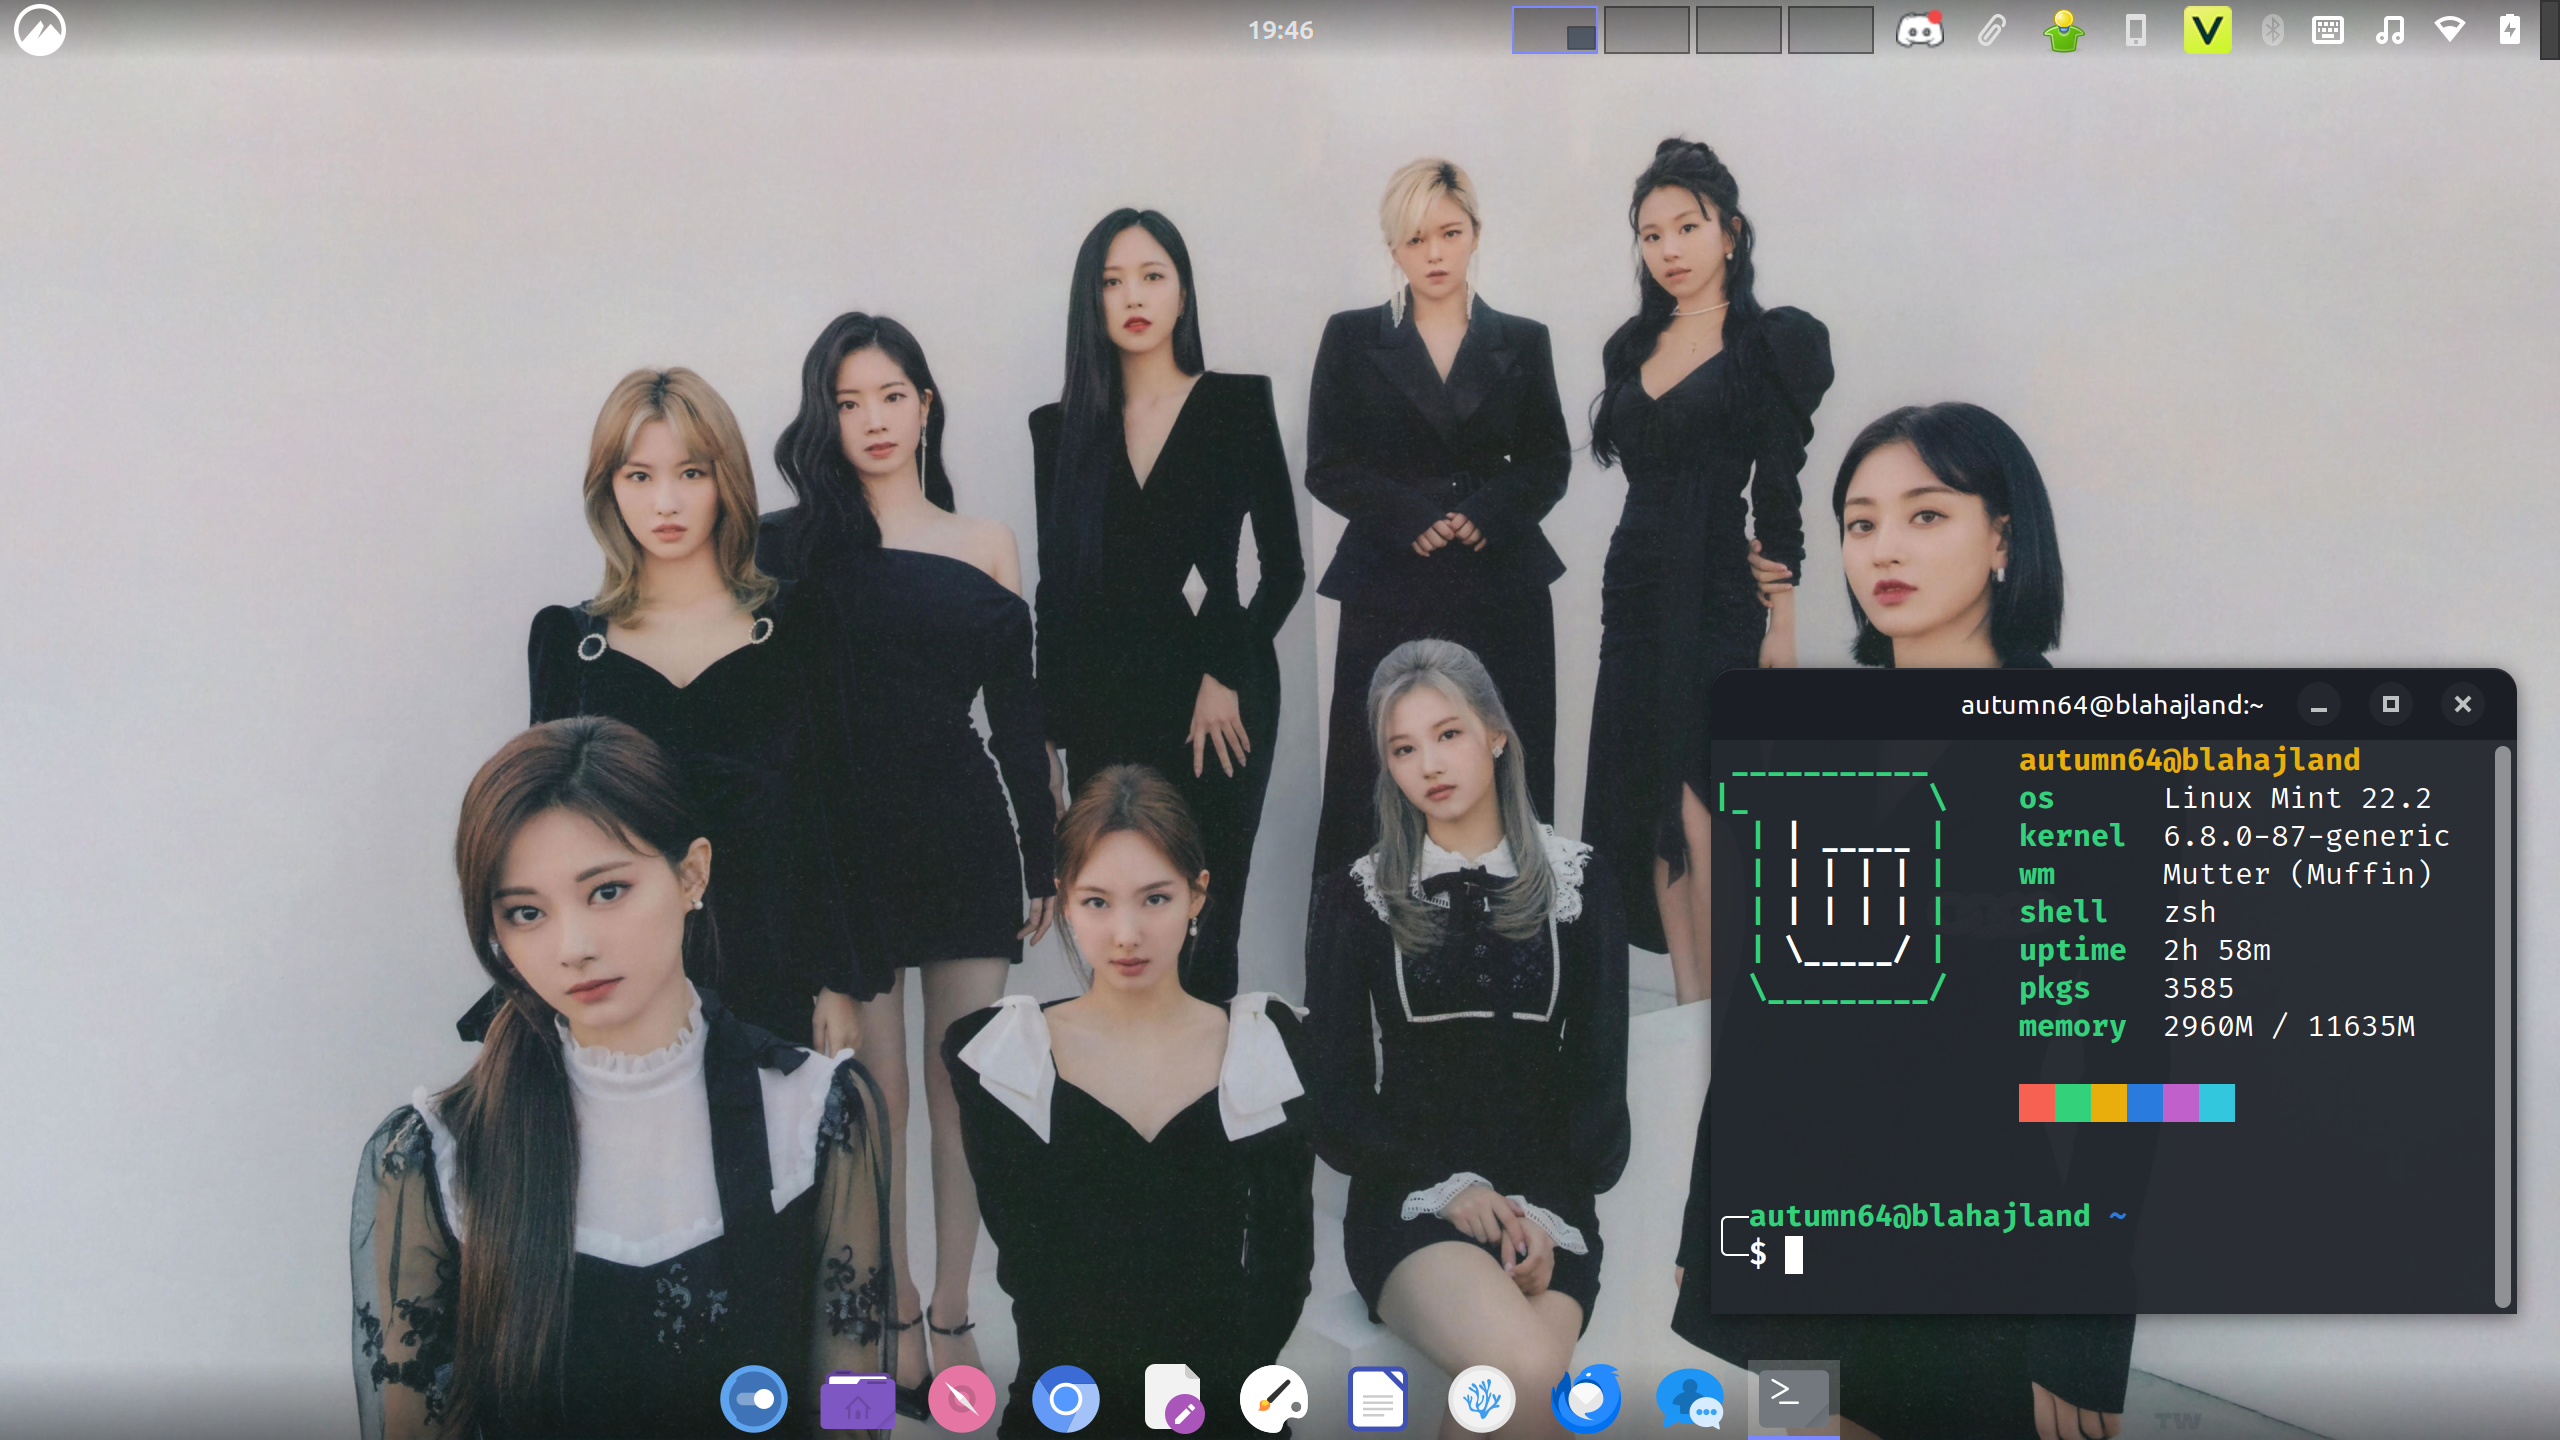Expand the battery power indicator menu
This screenshot has width=2560, height=1440.
click(2510, 30)
